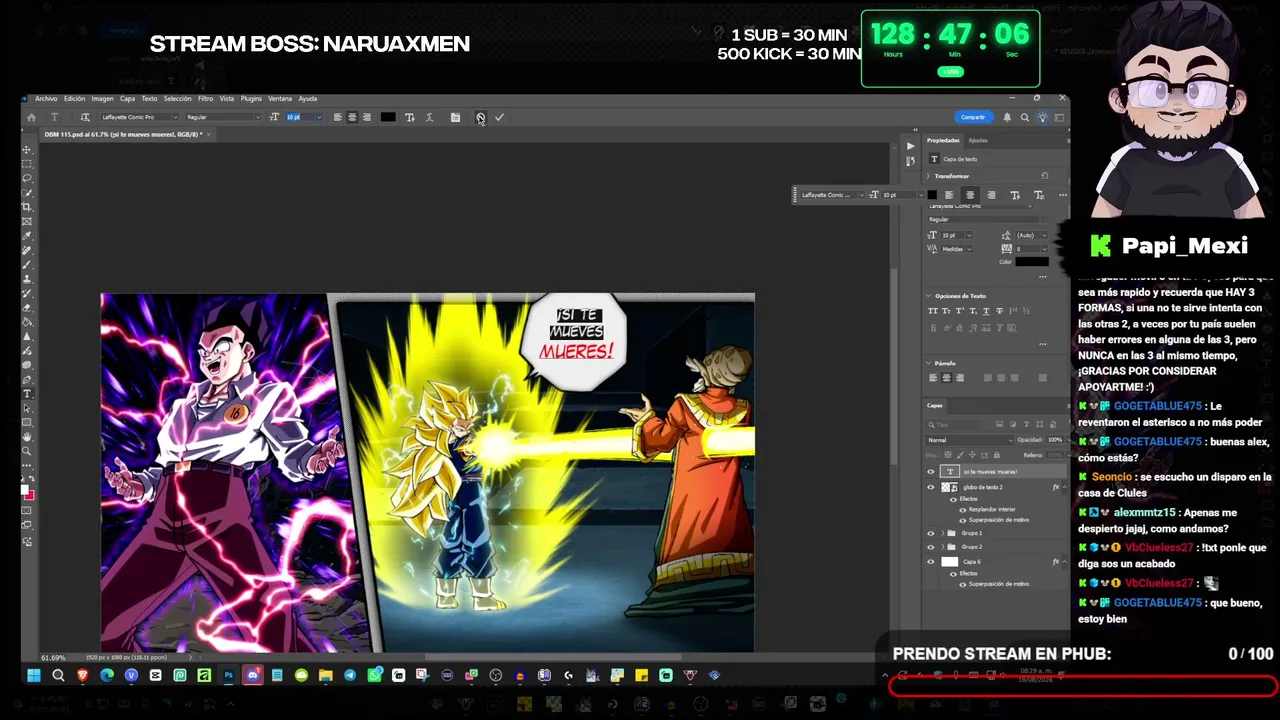Image resolution: width=1280 pixels, height=720 pixels.
Task: Open Windows taskbar search
Action: click(58, 676)
